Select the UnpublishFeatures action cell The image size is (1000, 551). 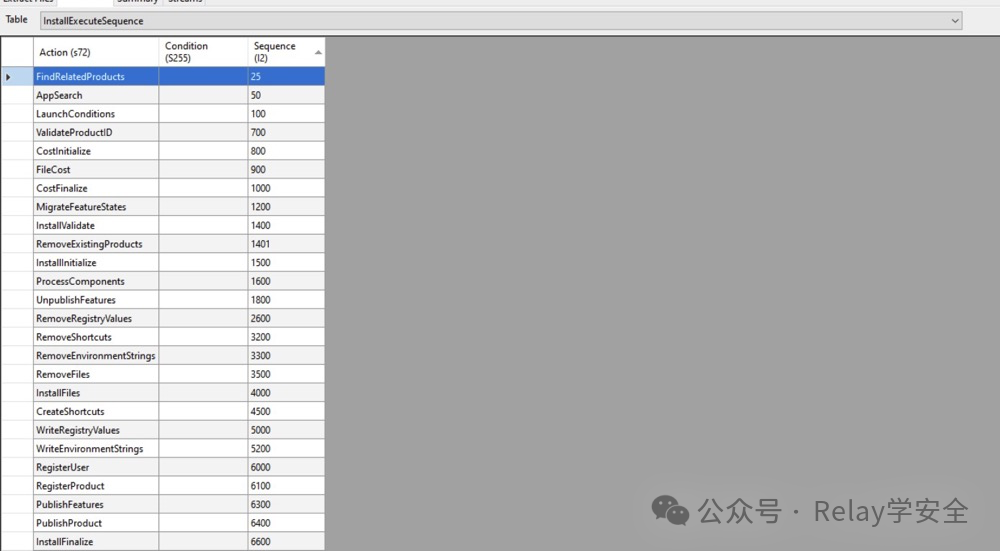click(x=96, y=300)
